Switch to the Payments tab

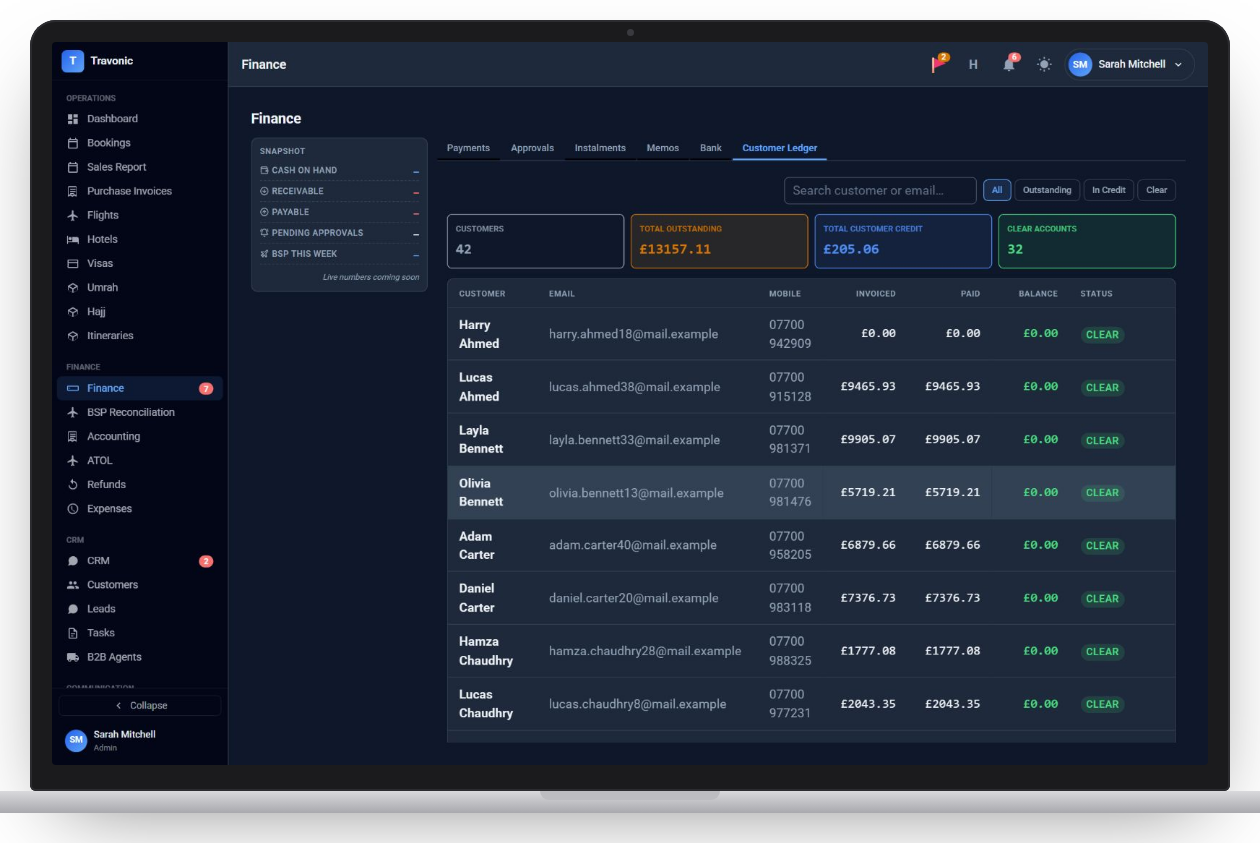(x=468, y=148)
